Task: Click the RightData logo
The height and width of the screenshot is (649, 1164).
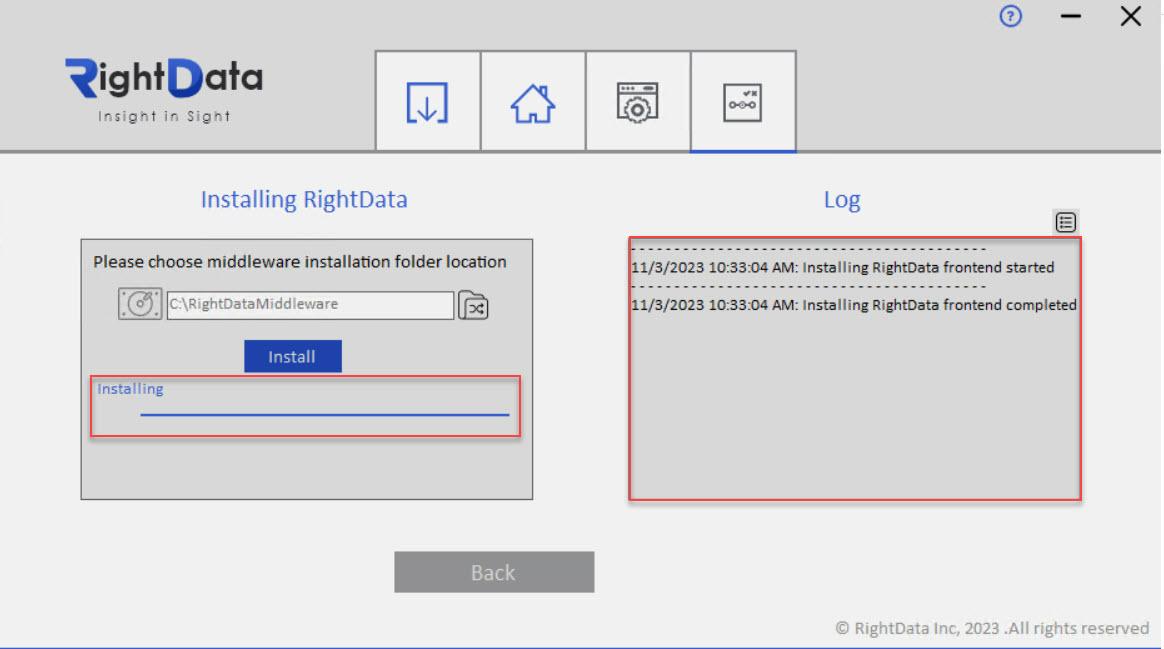Action: coord(162,76)
